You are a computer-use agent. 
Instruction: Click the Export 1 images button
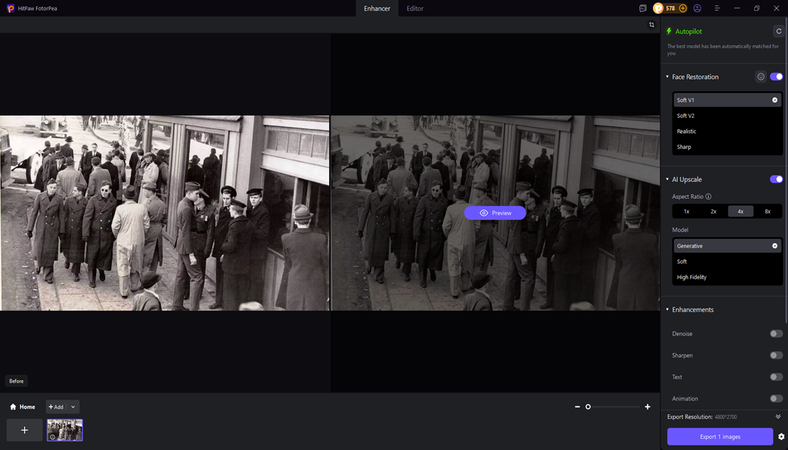point(720,436)
